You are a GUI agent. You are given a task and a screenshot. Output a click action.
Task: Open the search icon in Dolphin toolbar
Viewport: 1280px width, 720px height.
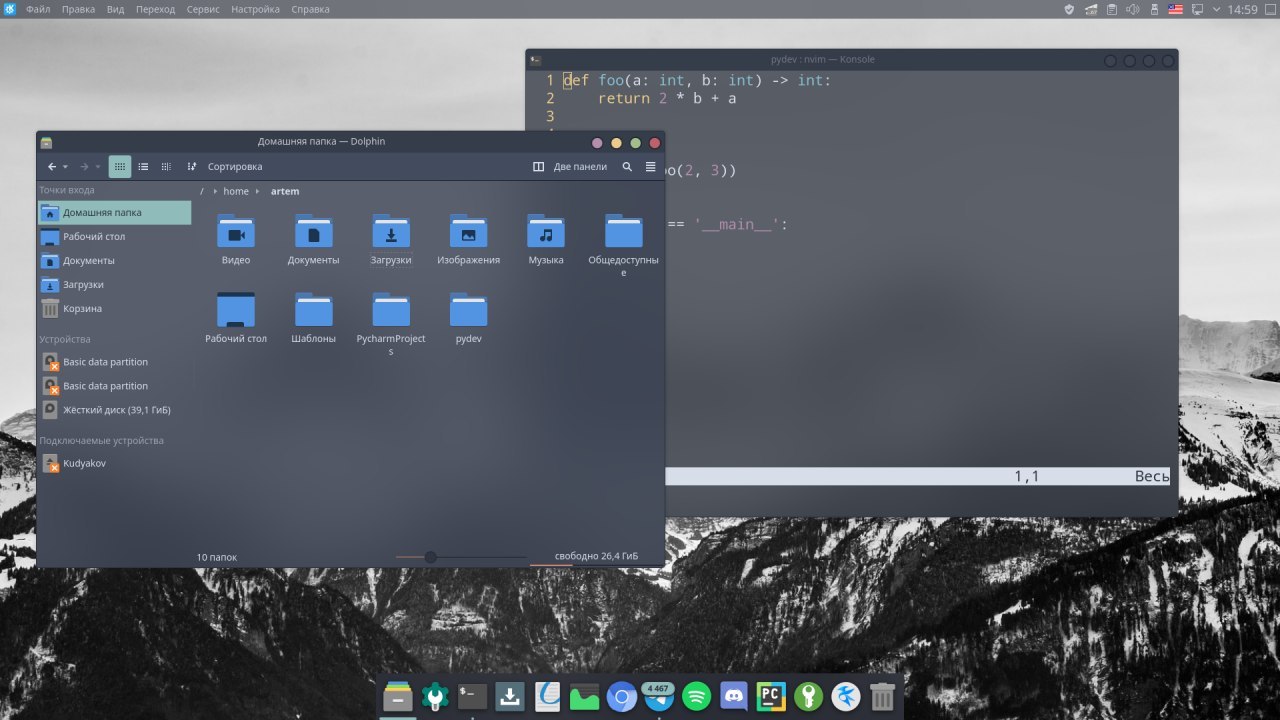tap(627, 167)
